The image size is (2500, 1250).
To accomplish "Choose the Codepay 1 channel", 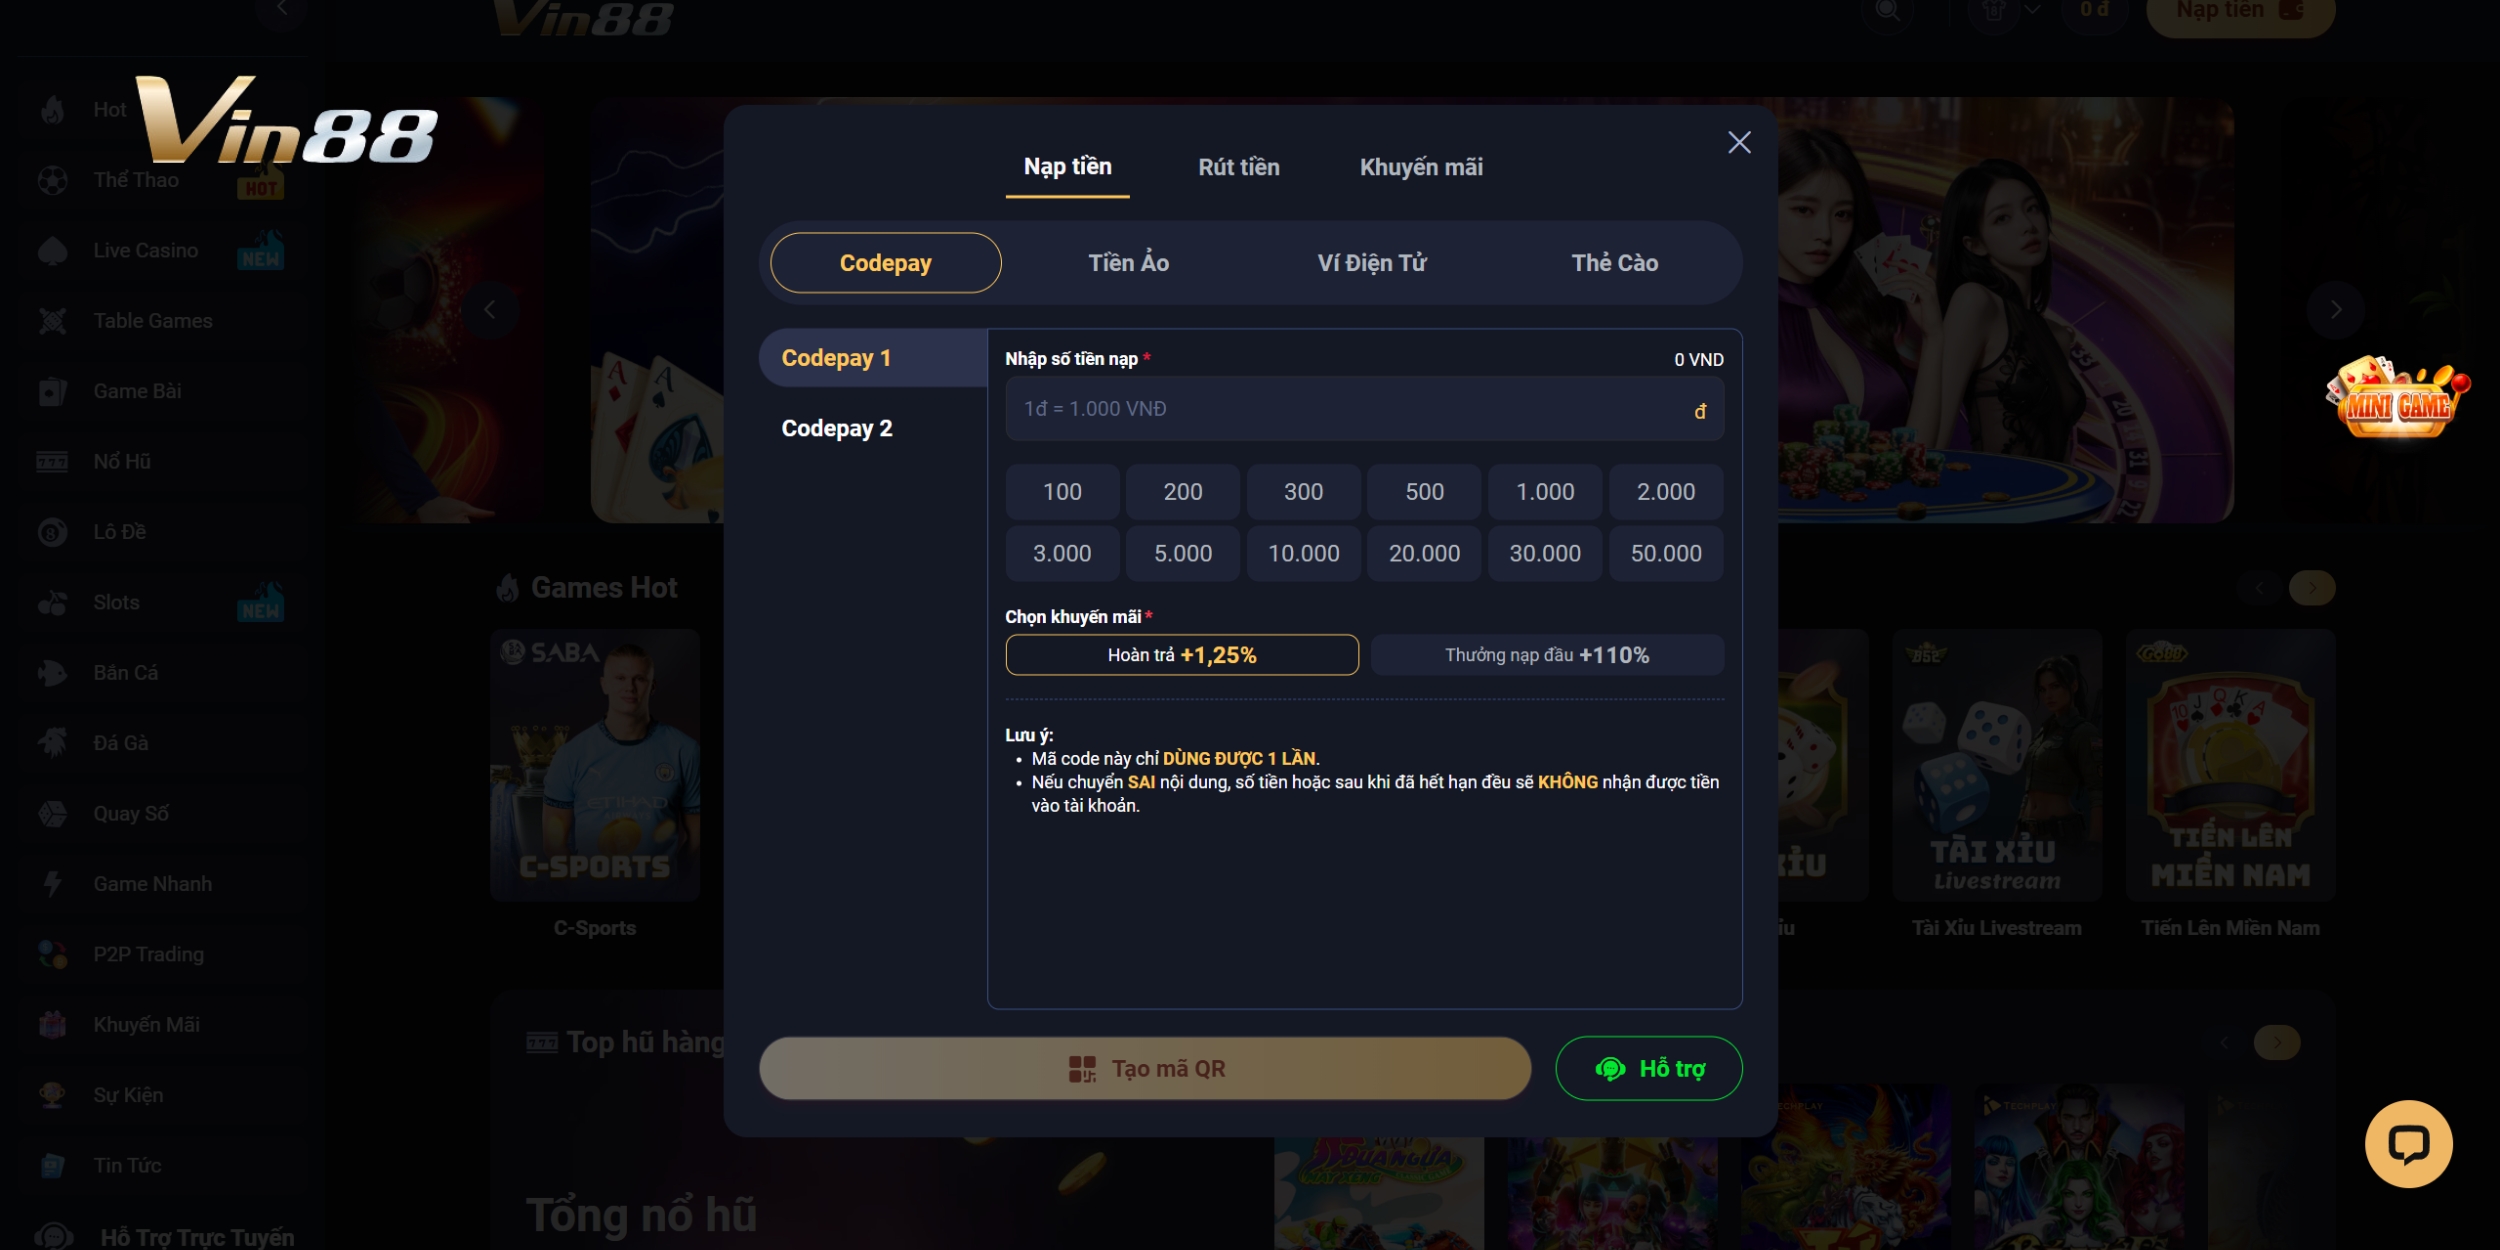I will (x=873, y=358).
